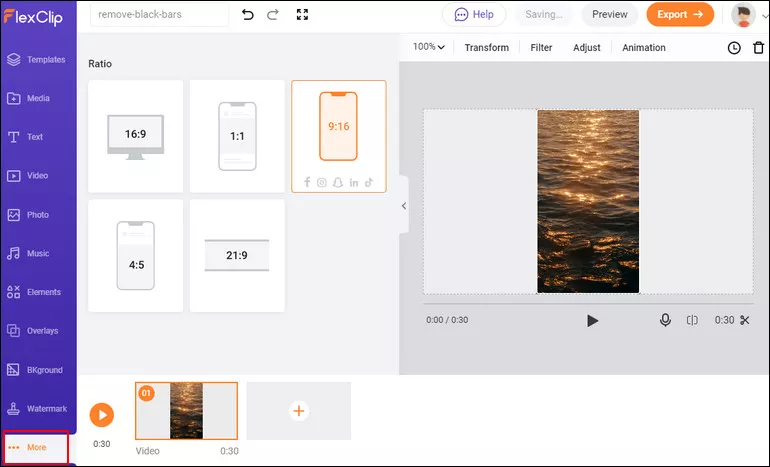Select the 21:9 ratio option
The width and height of the screenshot is (770, 467).
[x=237, y=255]
